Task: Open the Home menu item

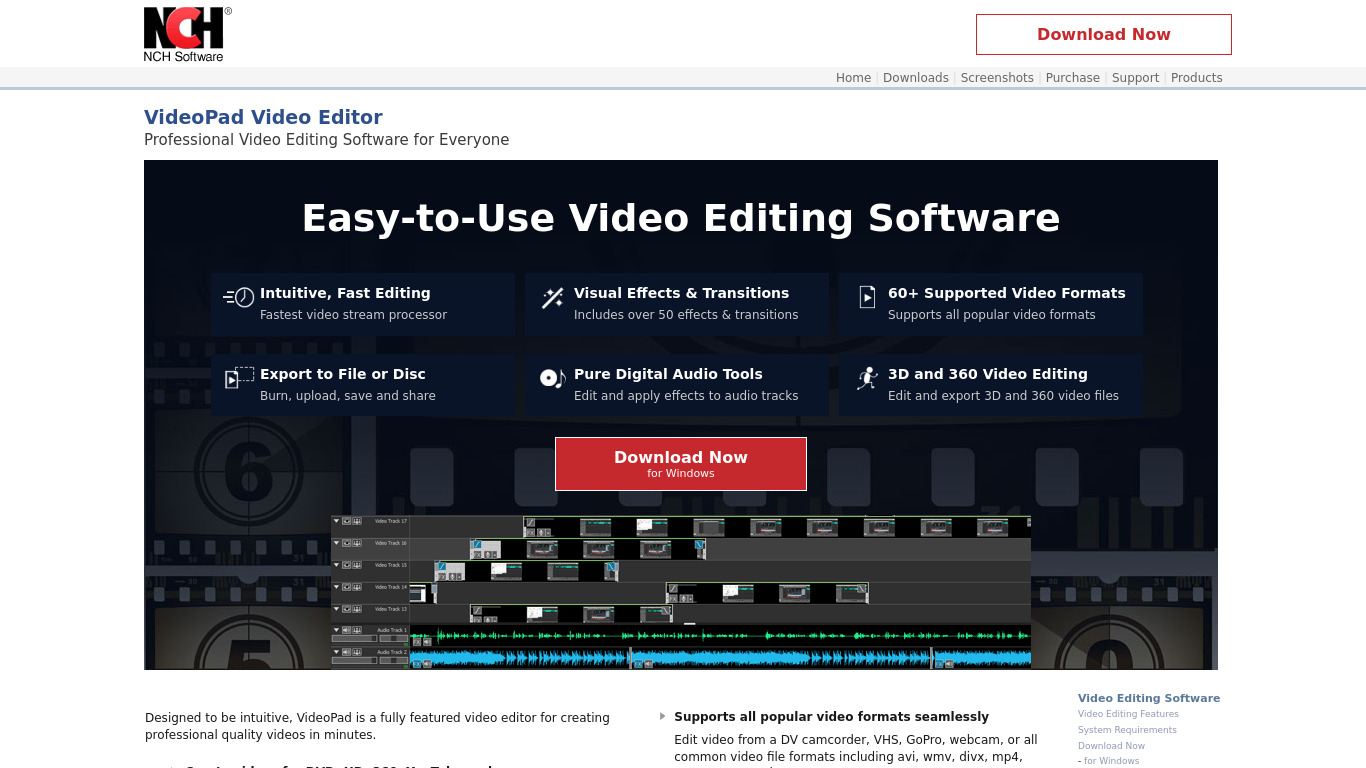Action: tap(853, 78)
